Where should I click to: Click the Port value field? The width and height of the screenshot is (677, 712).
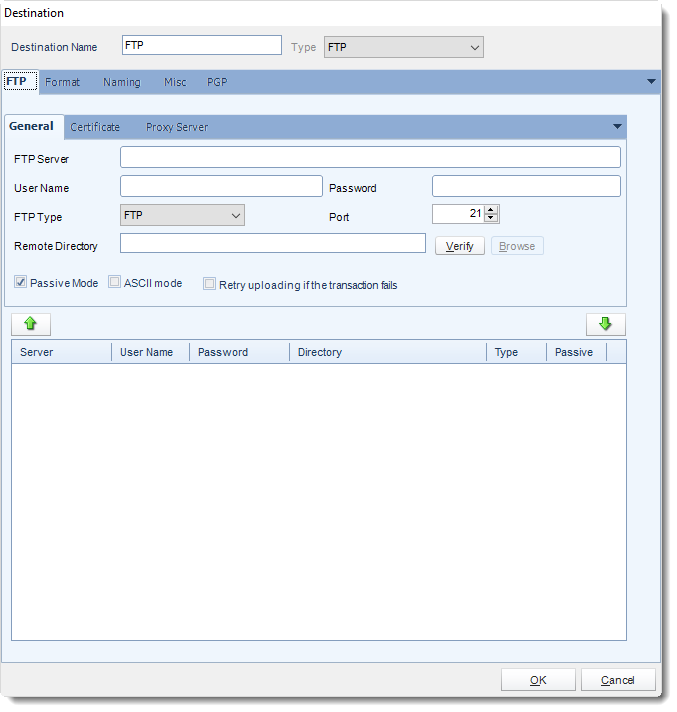pos(458,214)
